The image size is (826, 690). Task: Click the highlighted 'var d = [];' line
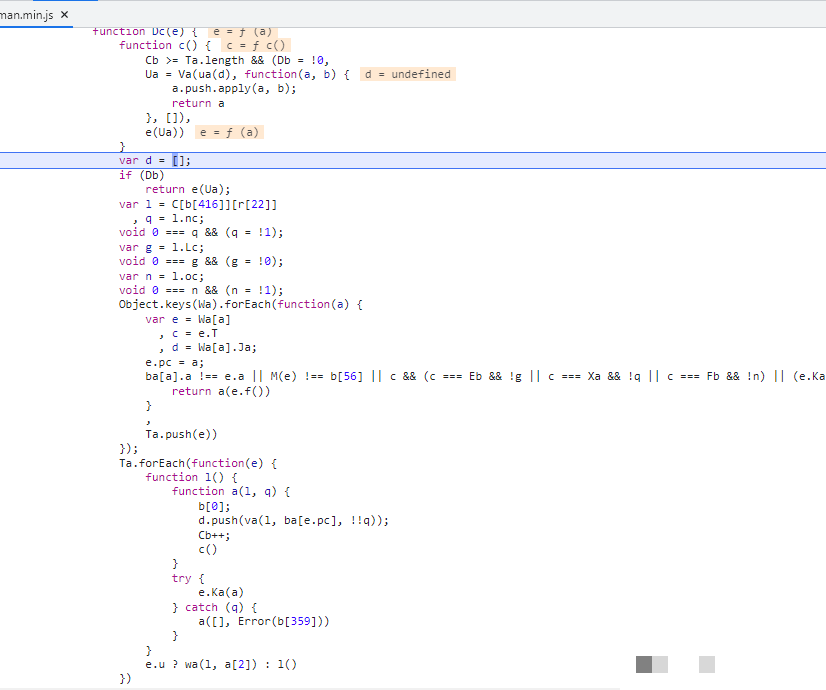pyautogui.click(x=154, y=161)
